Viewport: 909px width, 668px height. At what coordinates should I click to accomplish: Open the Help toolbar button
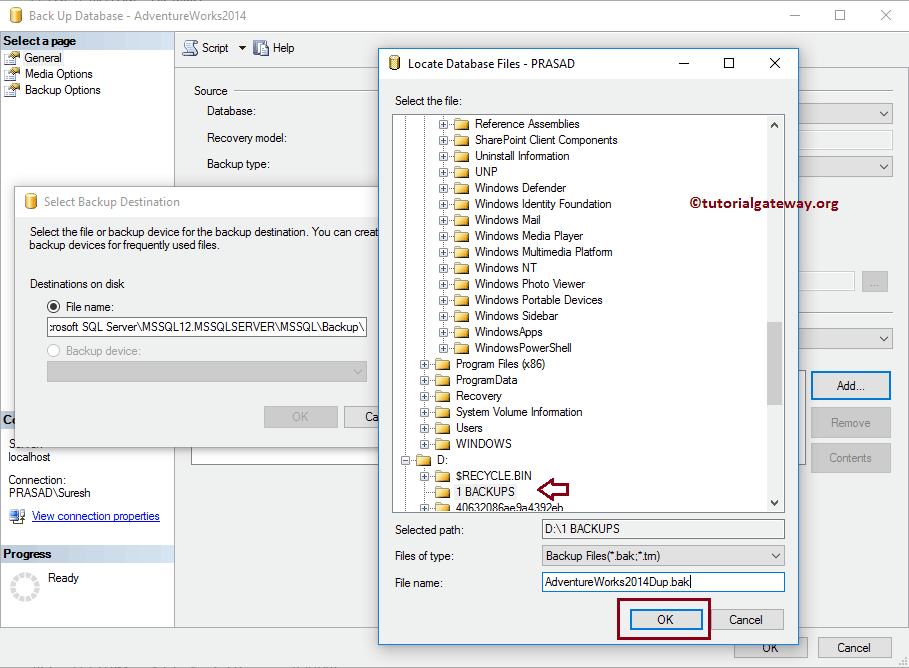274,48
